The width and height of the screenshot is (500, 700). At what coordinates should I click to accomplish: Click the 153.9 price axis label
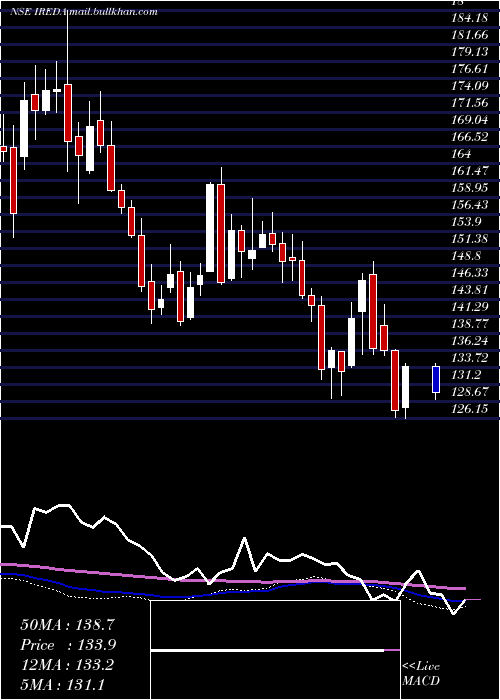pyautogui.click(x=466, y=221)
